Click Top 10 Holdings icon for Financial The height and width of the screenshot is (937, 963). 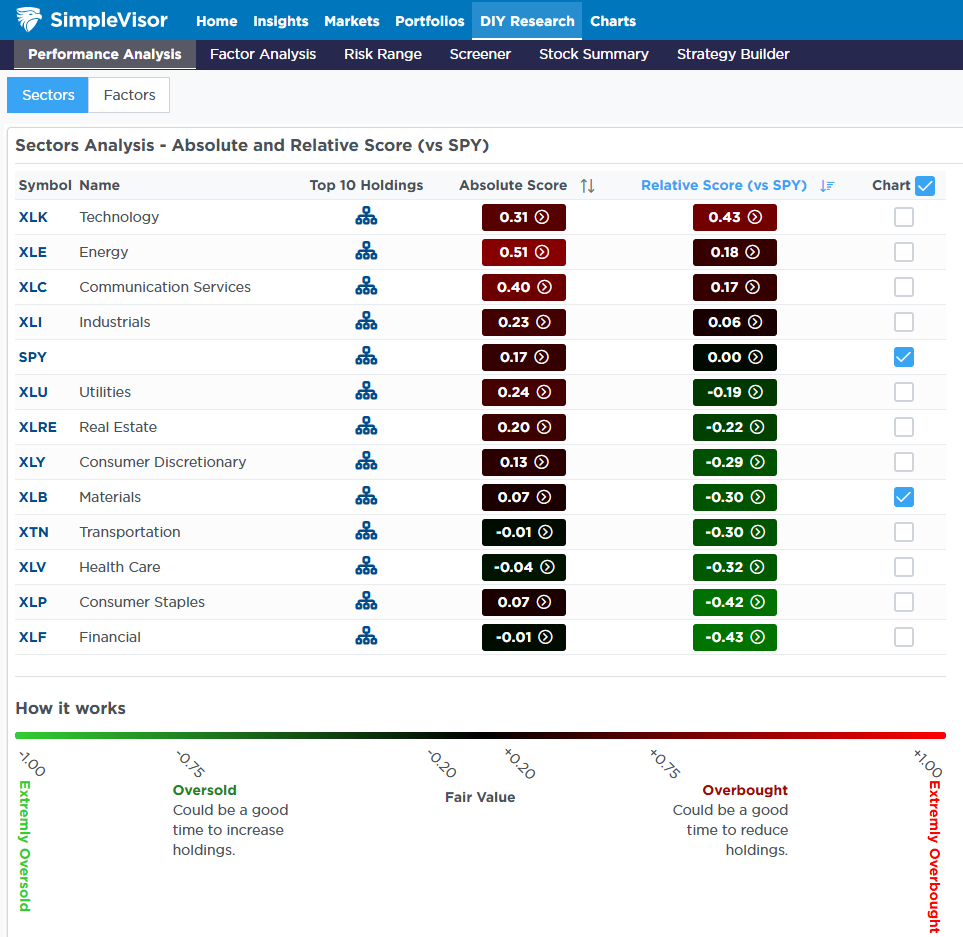366,637
